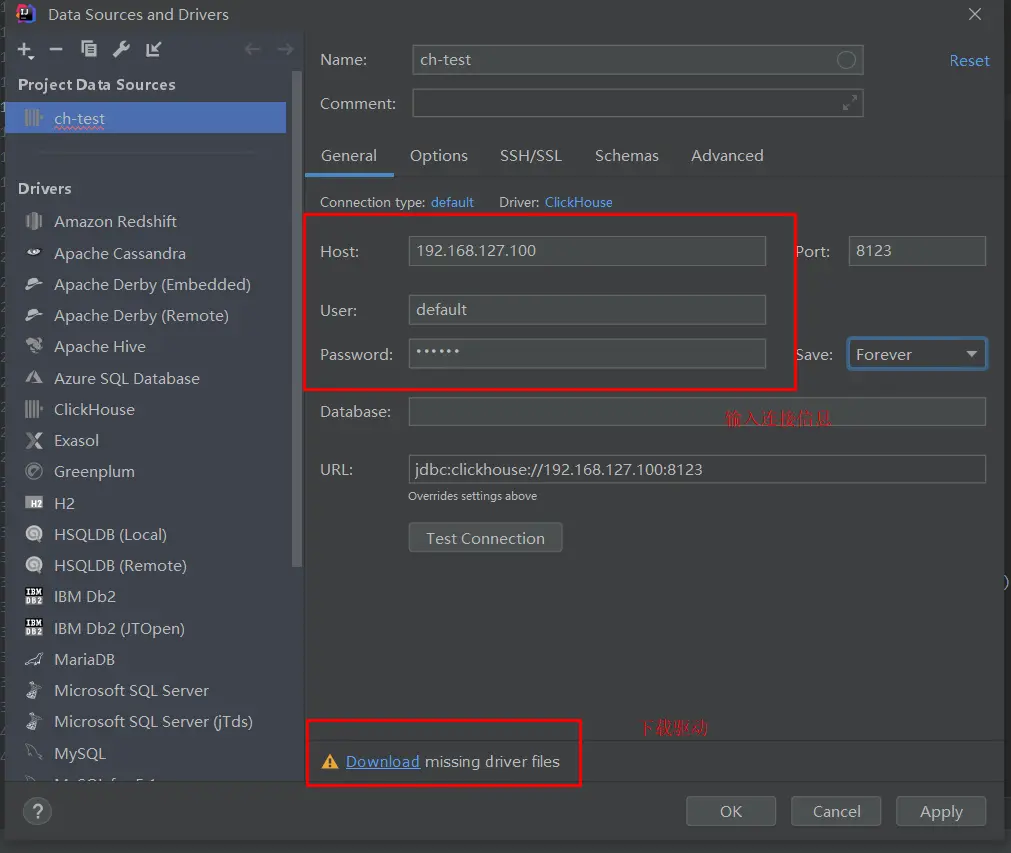Focus the Host field showing 192.168.127.100

(x=587, y=251)
